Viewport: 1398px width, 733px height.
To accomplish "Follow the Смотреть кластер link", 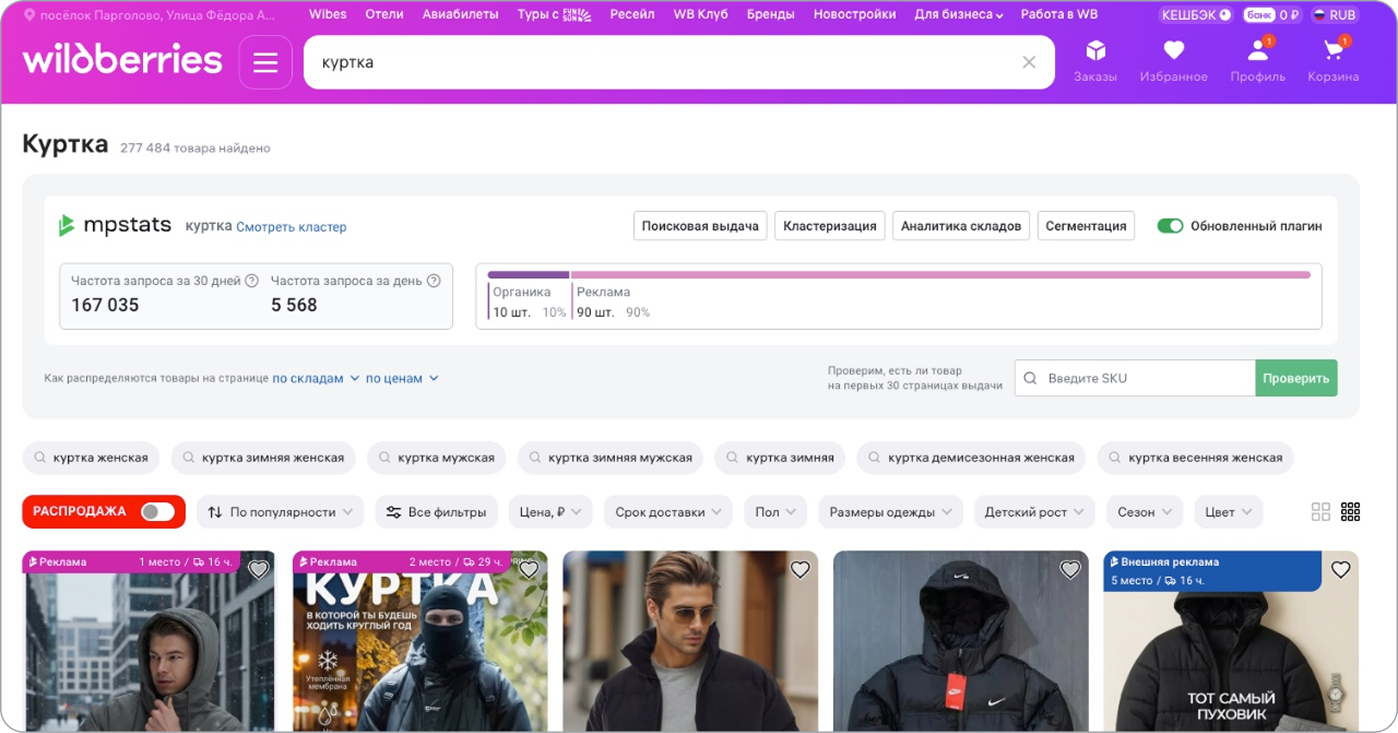I will click(291, 227).
